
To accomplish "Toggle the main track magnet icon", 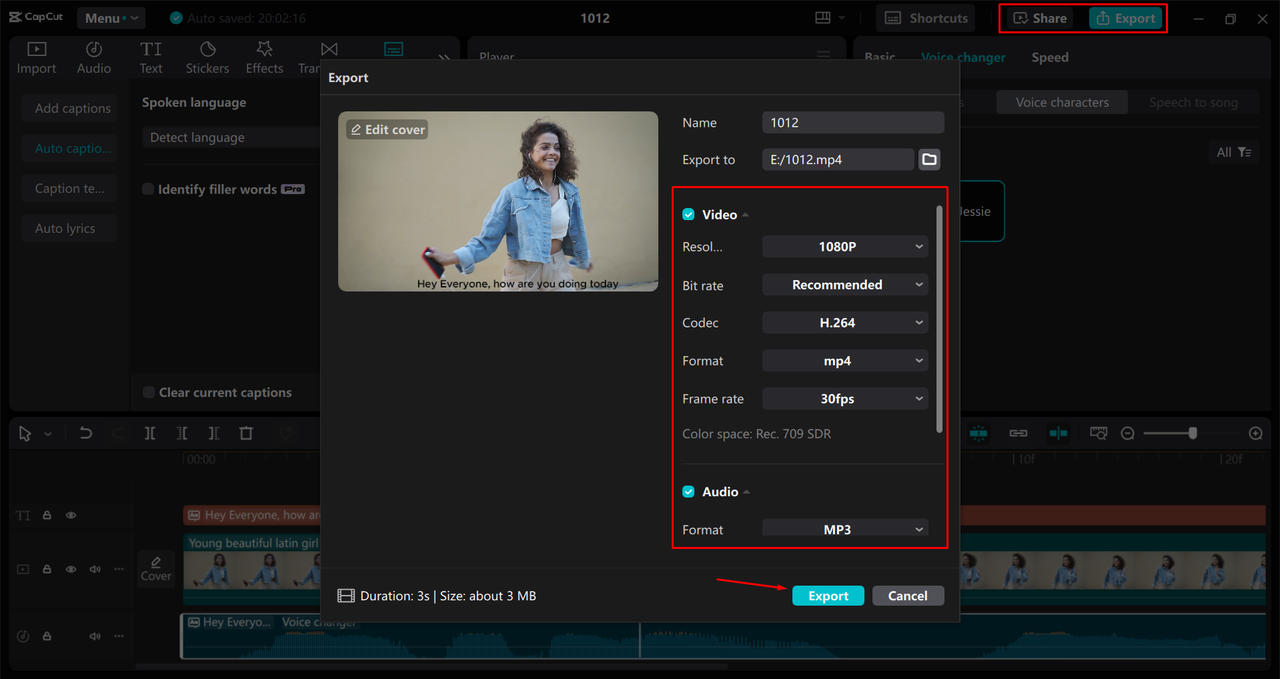I will point(978,433).
